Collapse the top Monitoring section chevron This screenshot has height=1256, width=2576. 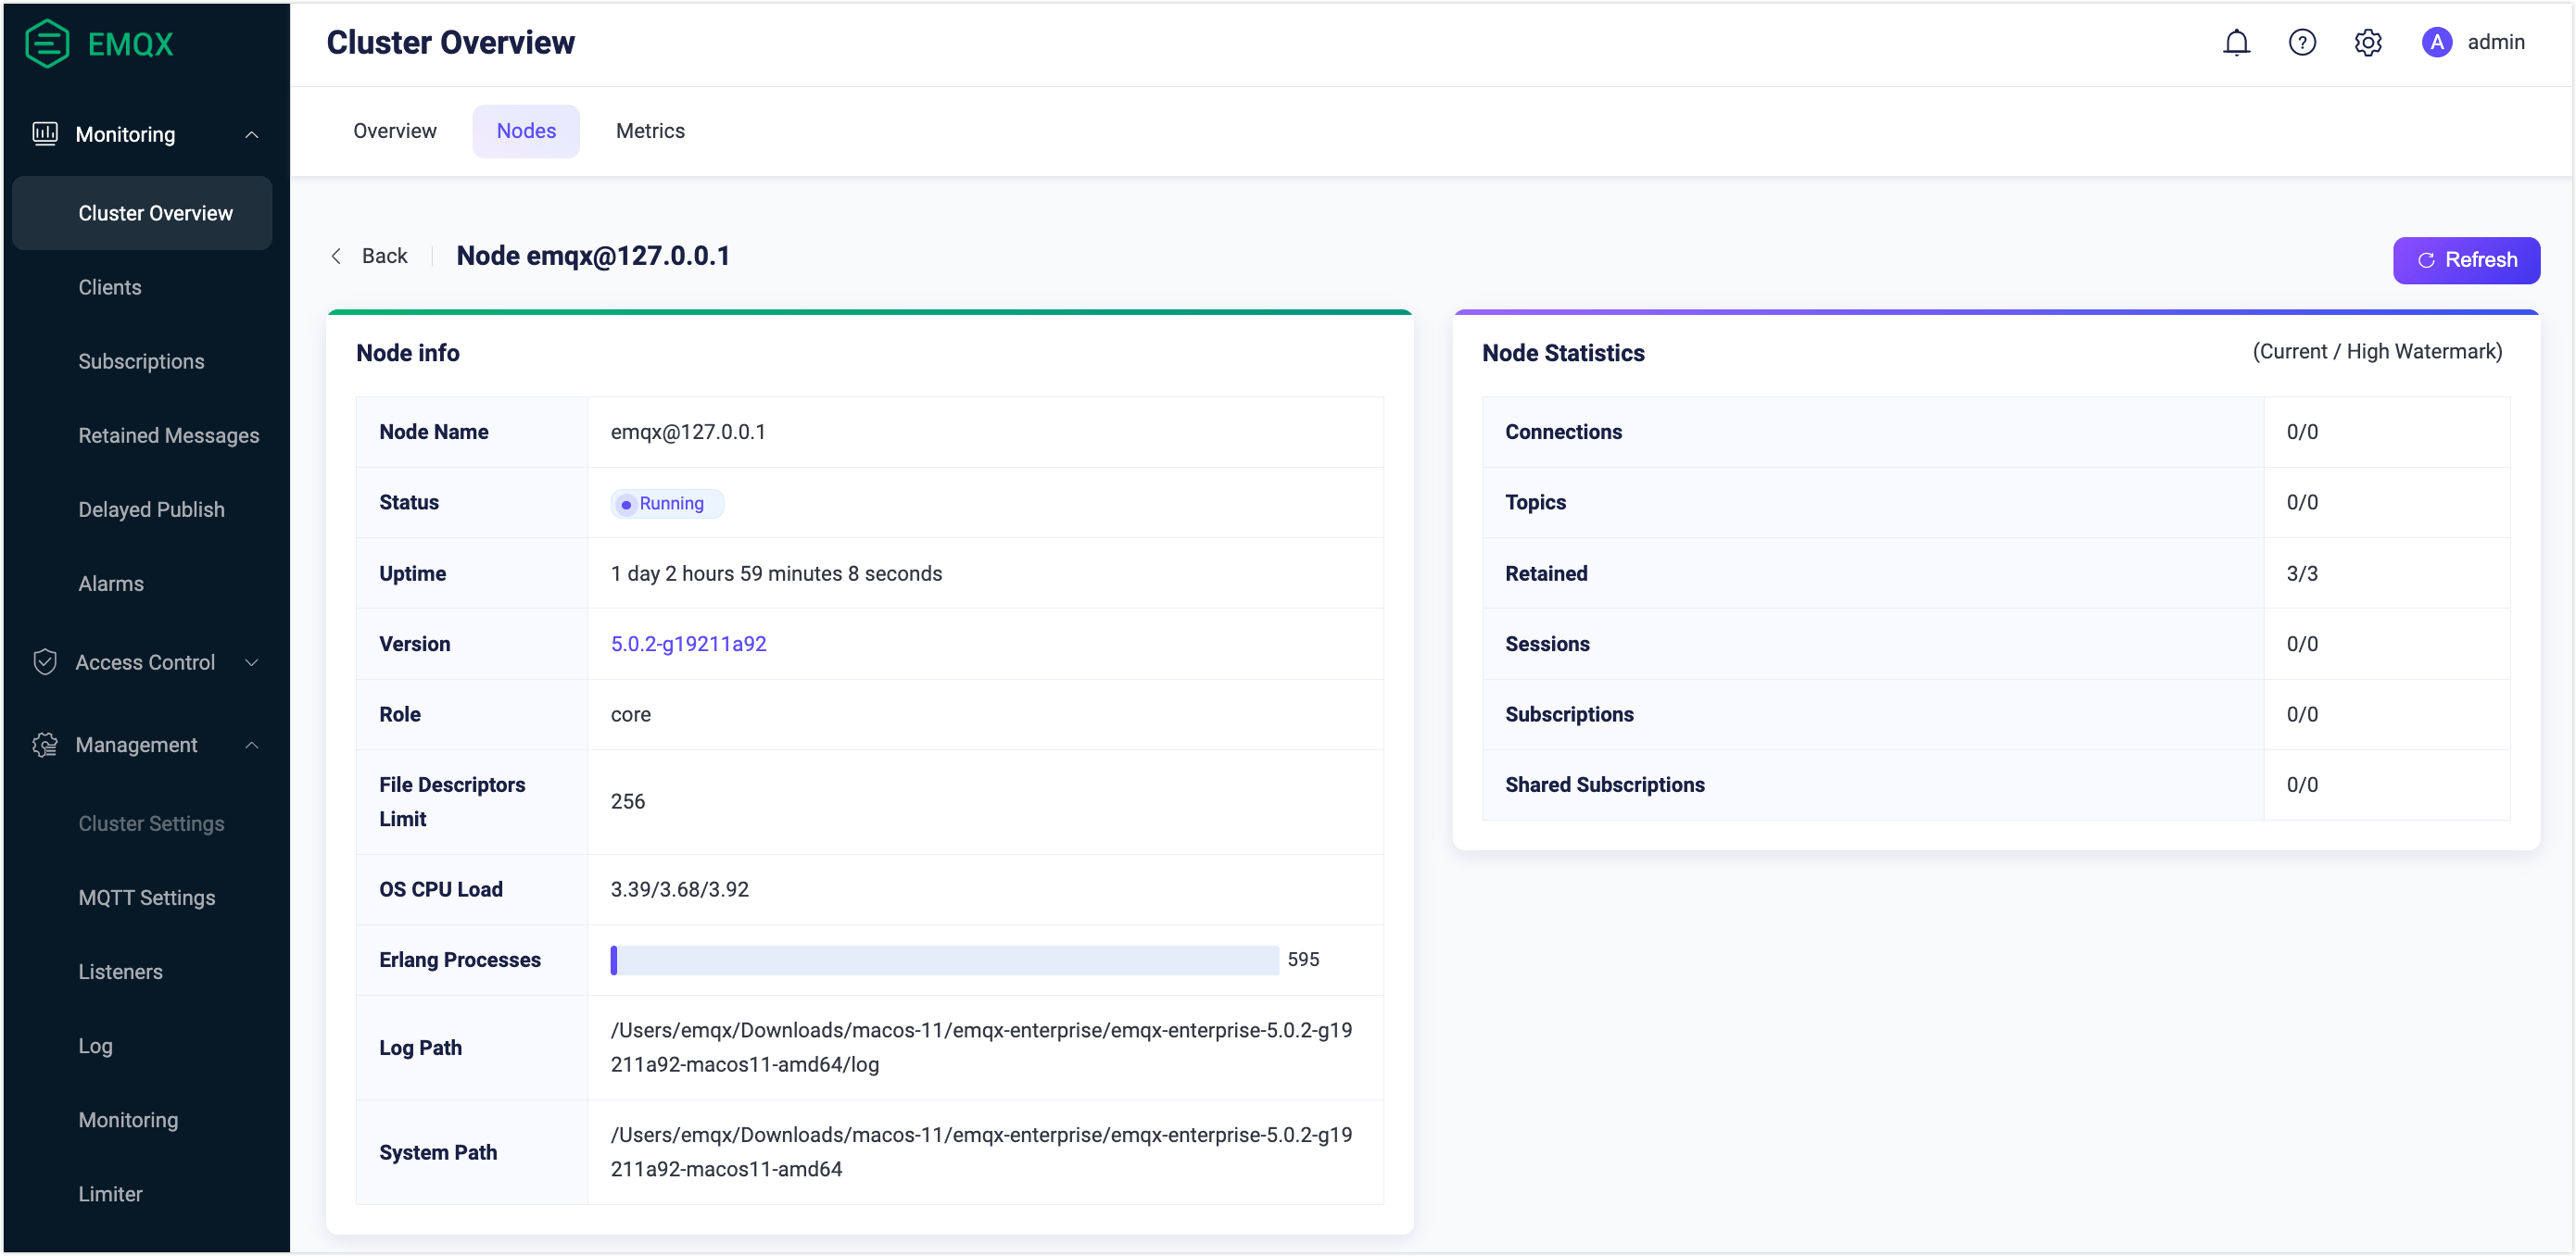tap(252, 135)
